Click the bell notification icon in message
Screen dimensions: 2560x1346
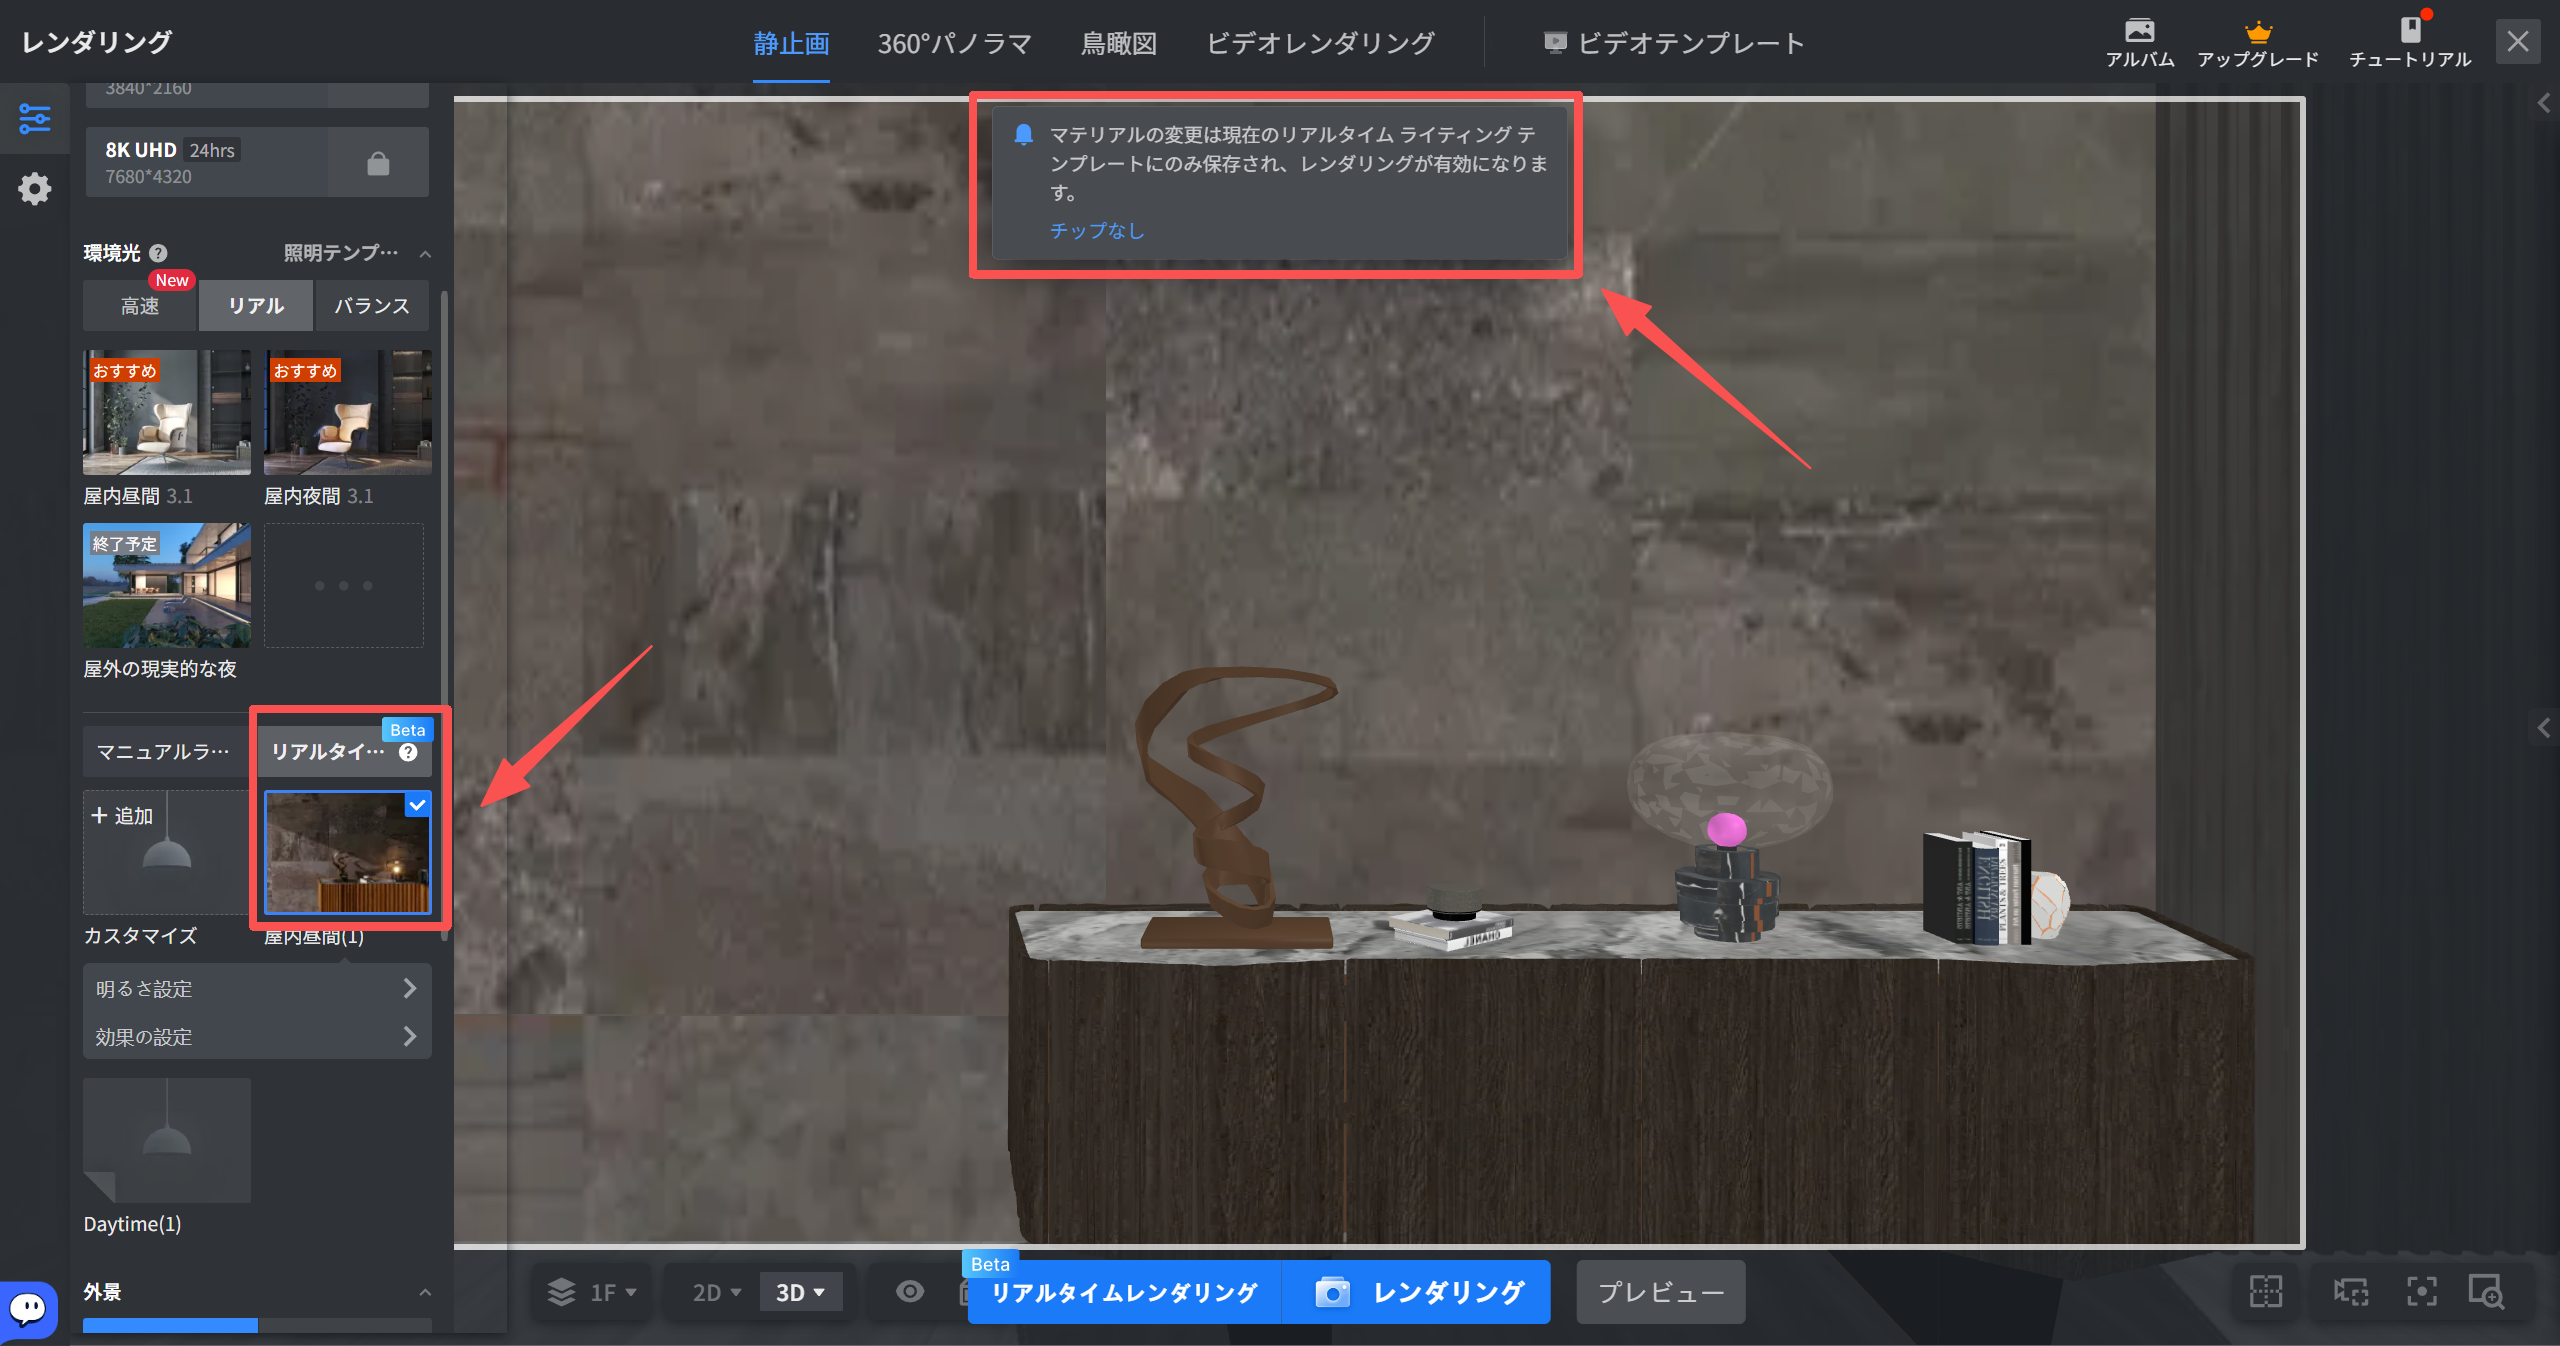click(1023, 134)
